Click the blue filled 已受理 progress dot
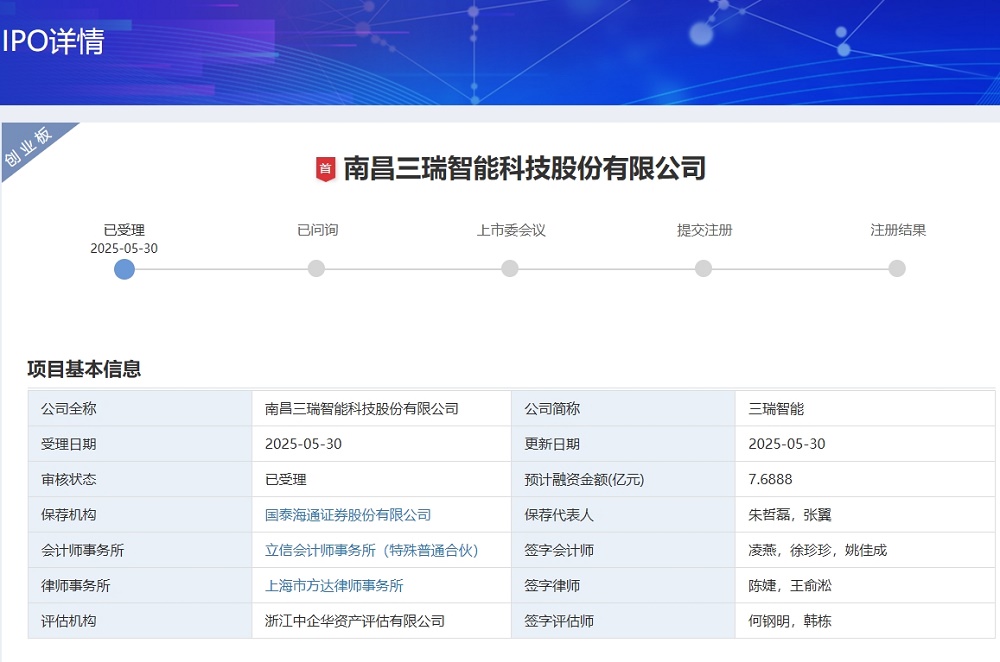The height and width of the screenshot is (662, 1000). (x=124, y=269)
